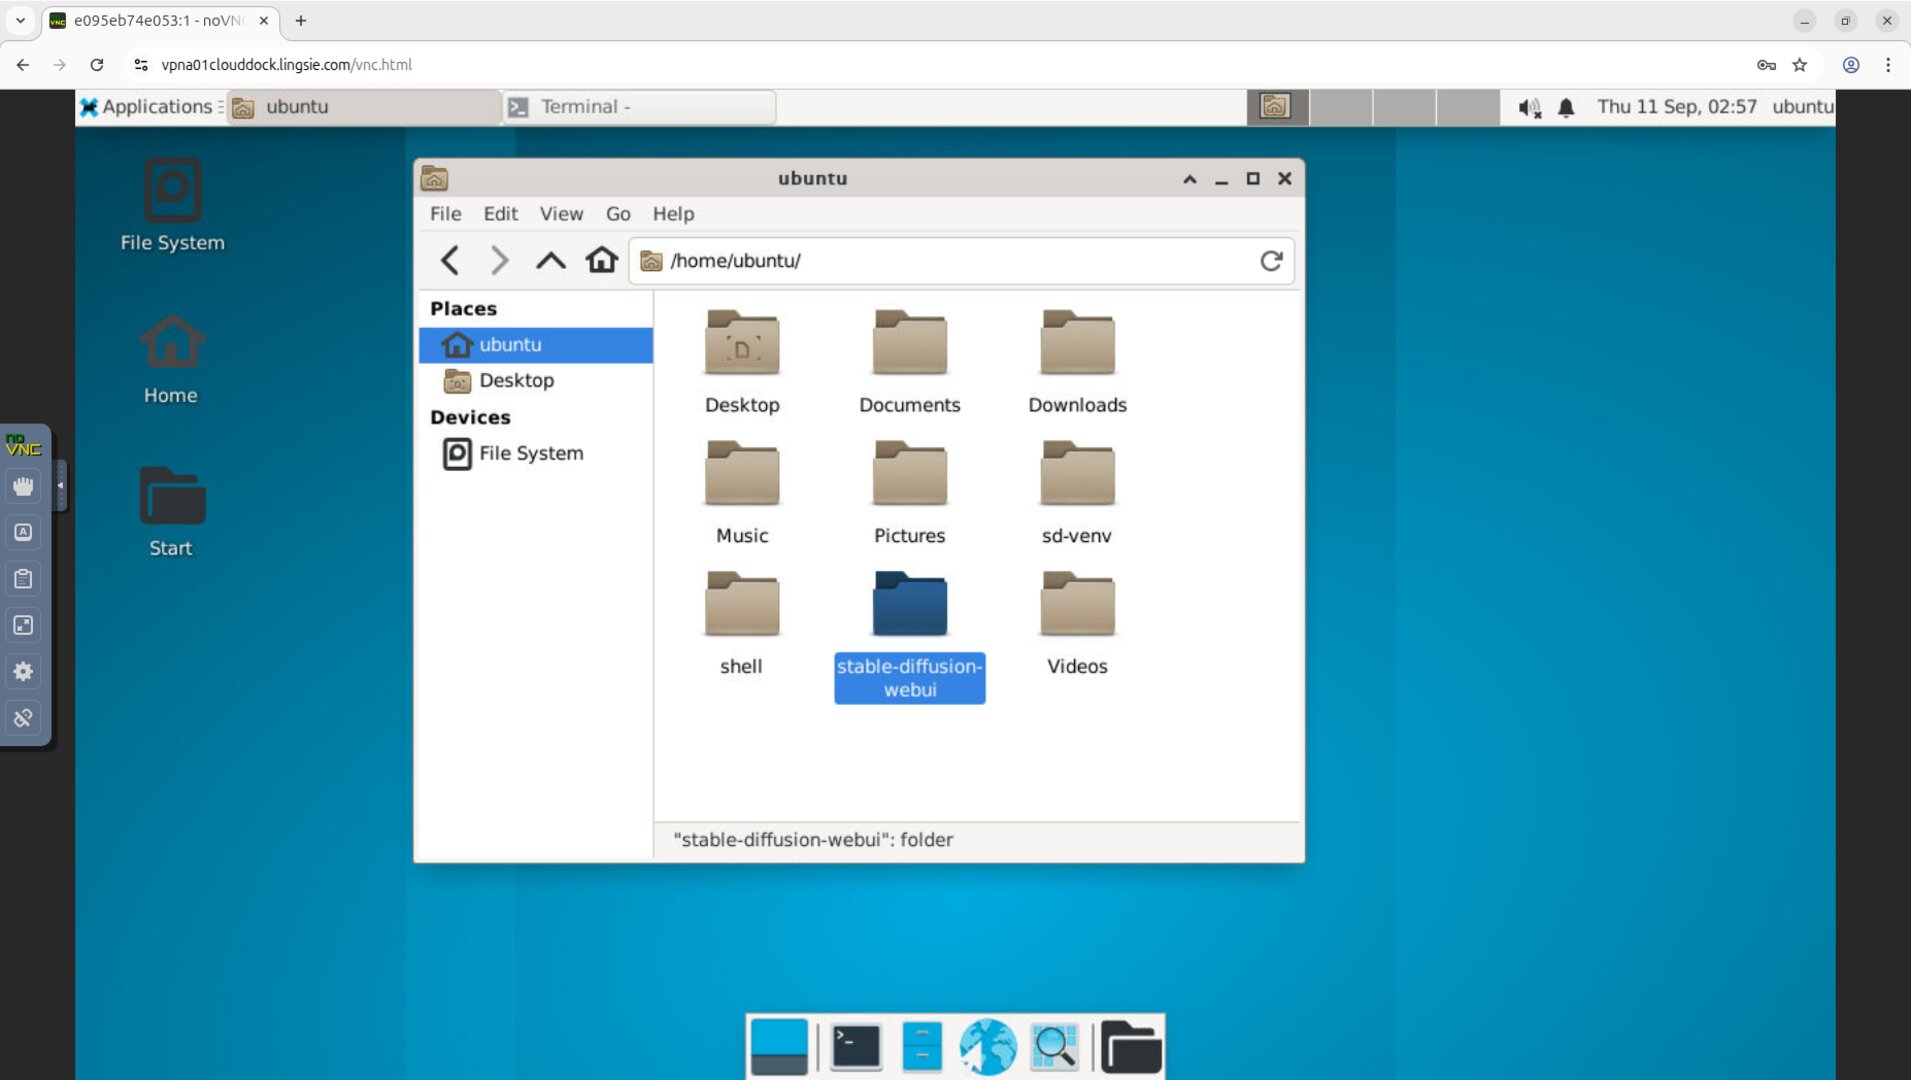This screenshot has width=1911, height=1080.
Task: Open the noVNC settings gear
Action: pyautogui.click(x=23, y=671)
